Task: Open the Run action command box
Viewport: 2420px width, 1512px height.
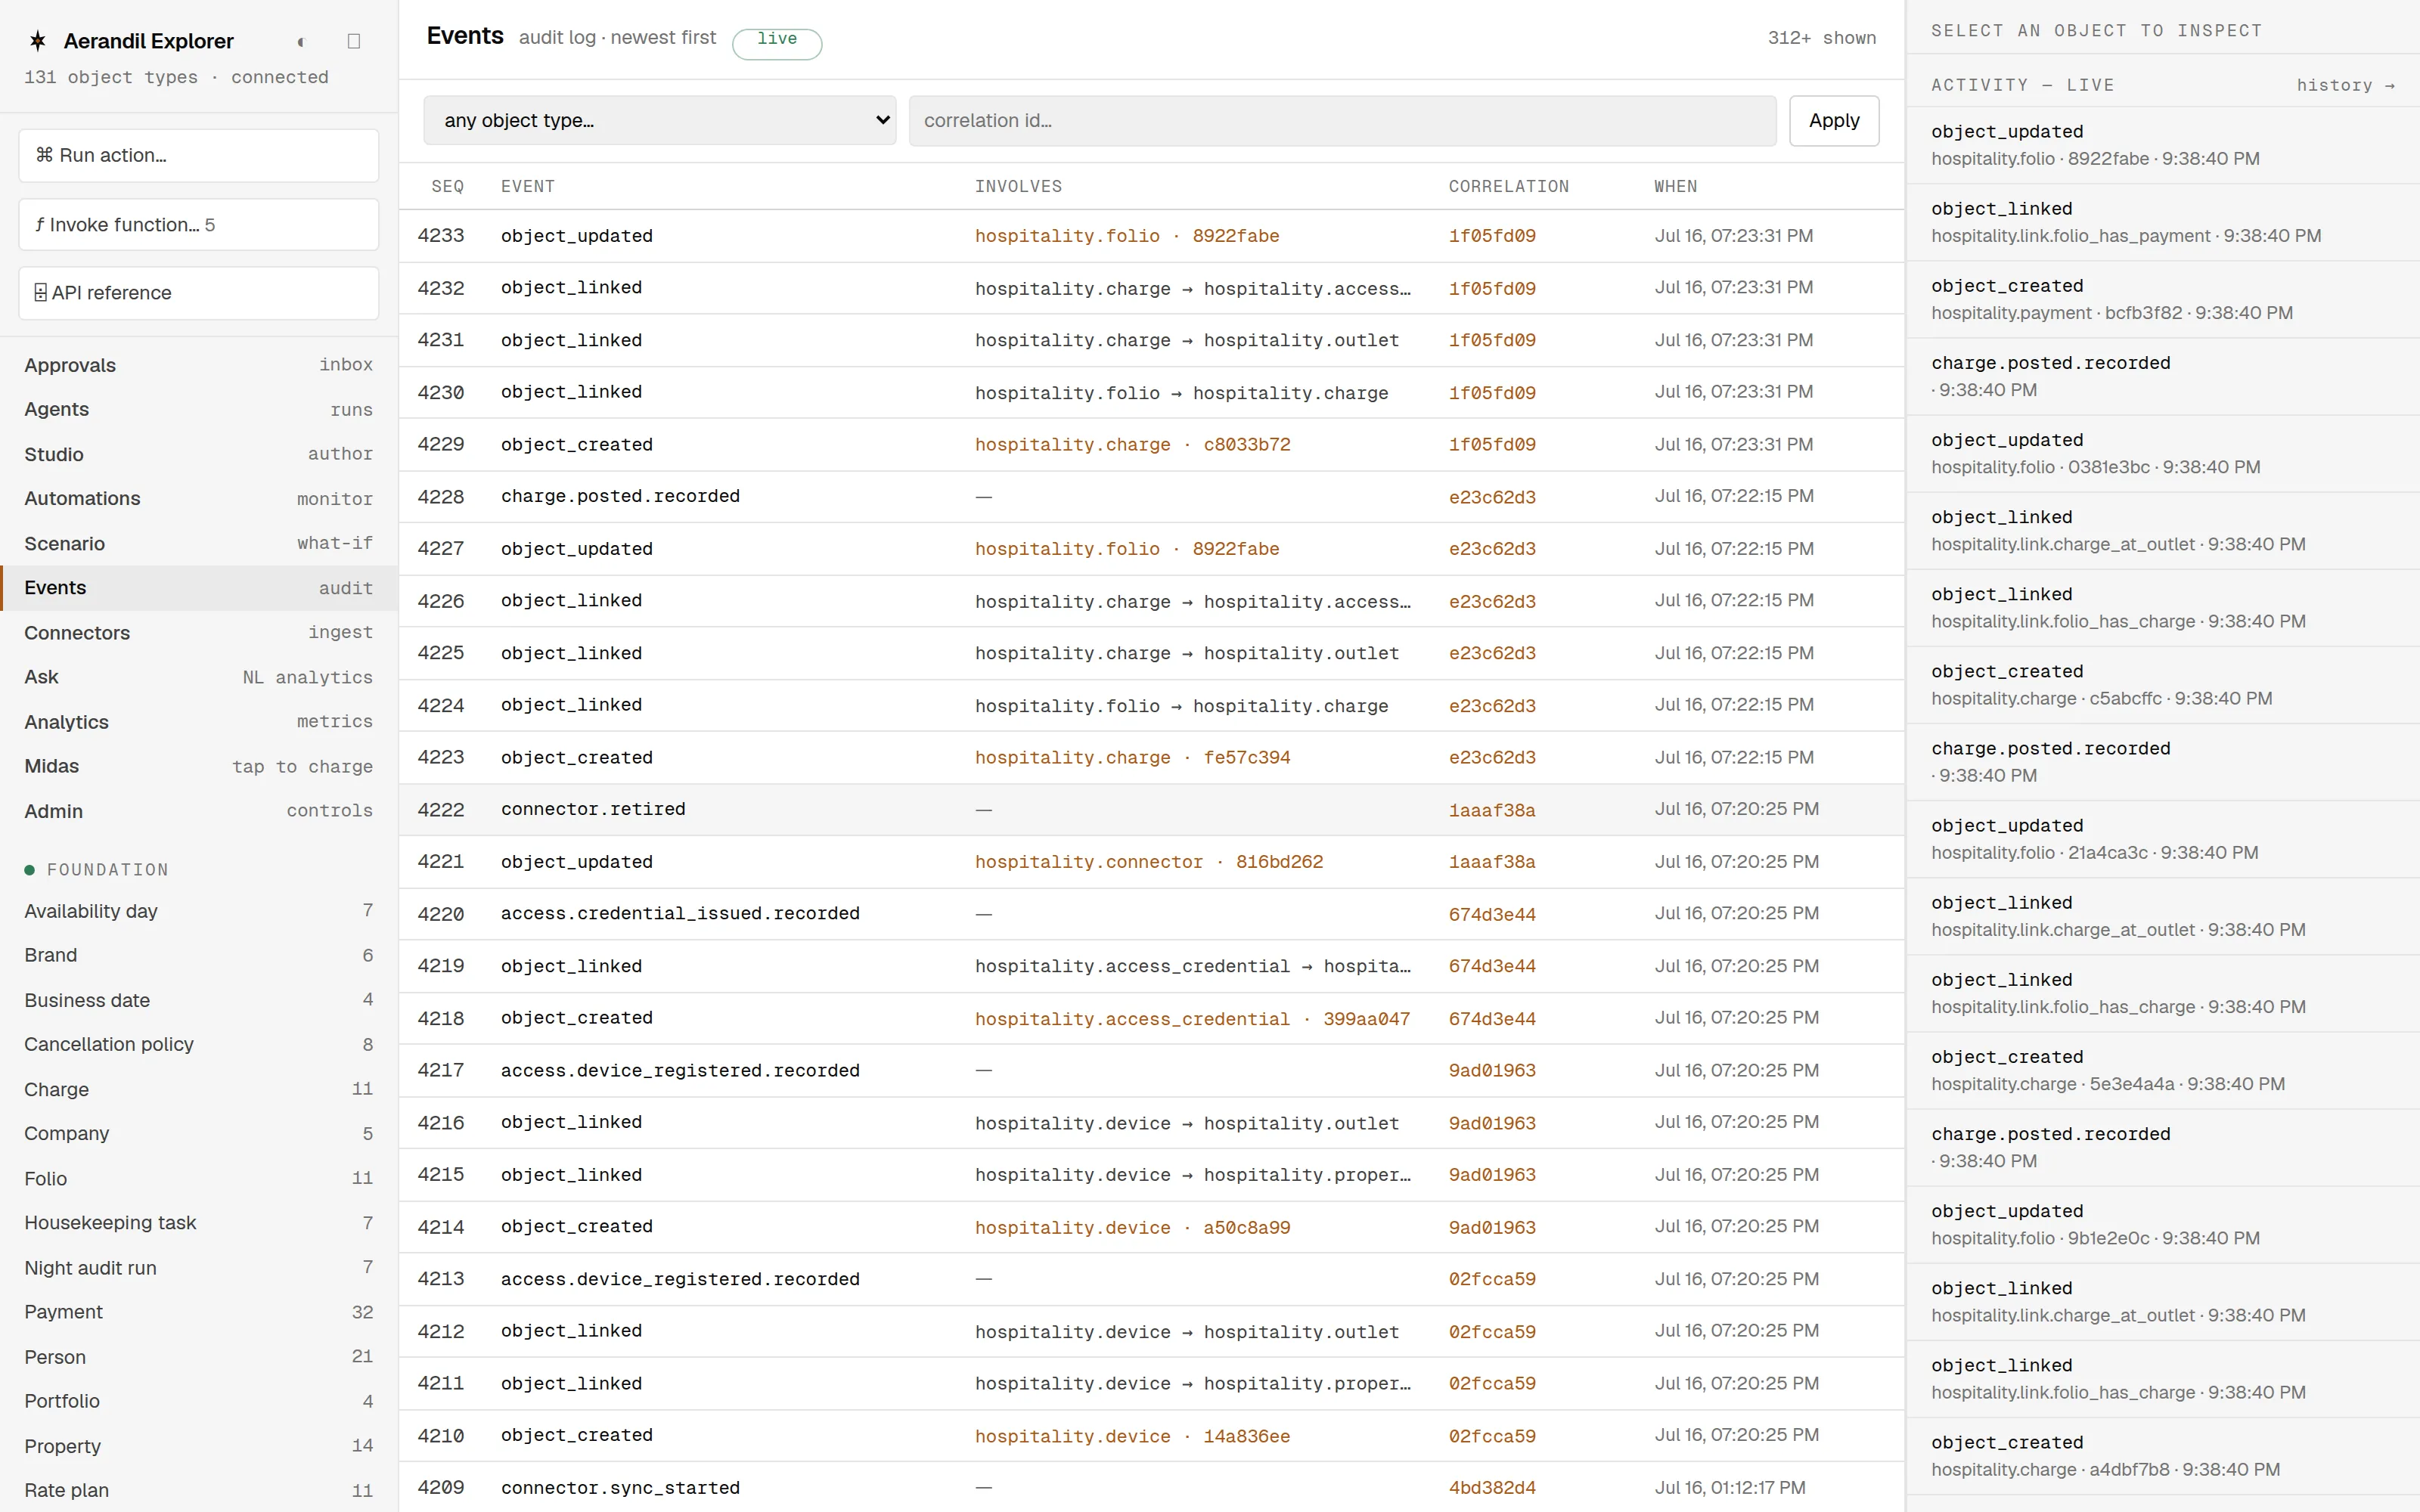Action: tap(198, 155)
